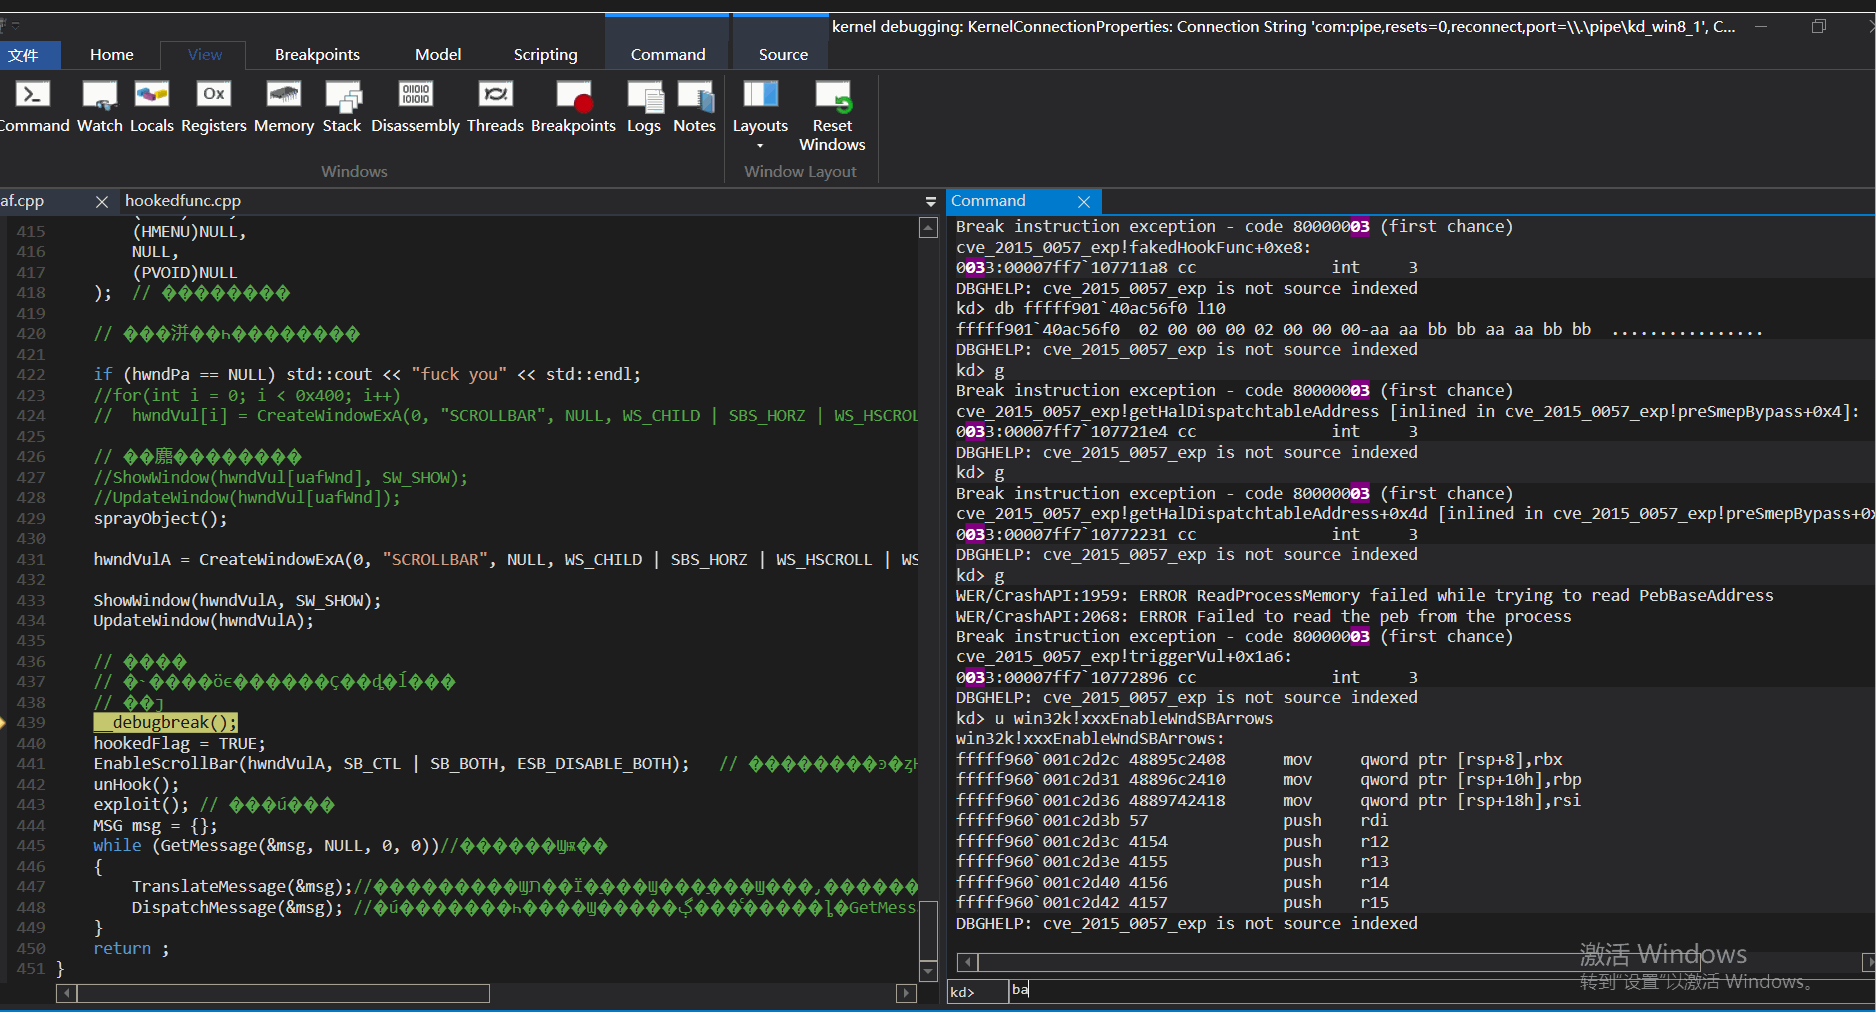Screen dimensions: 1876x1012
Task: Close the Command panel tab
Action: click(x=1084, y=202)
